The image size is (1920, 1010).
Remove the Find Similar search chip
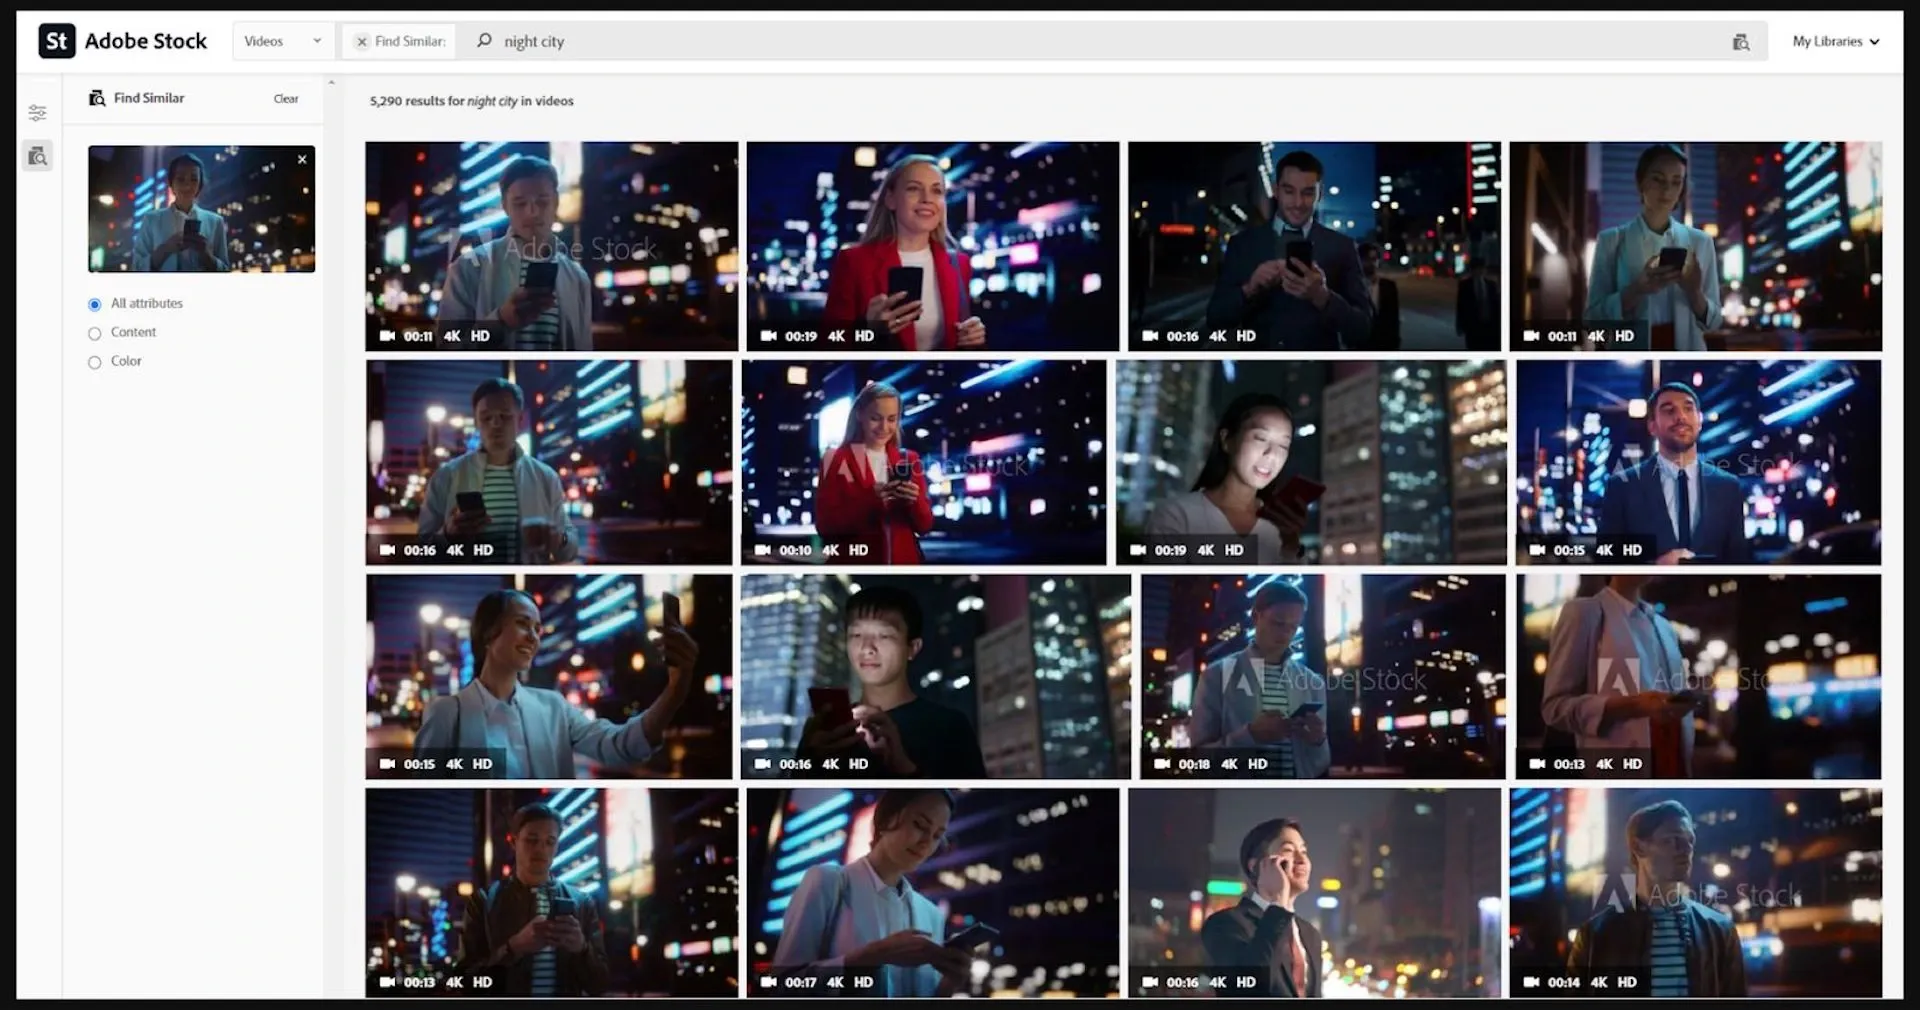(362, 41)
